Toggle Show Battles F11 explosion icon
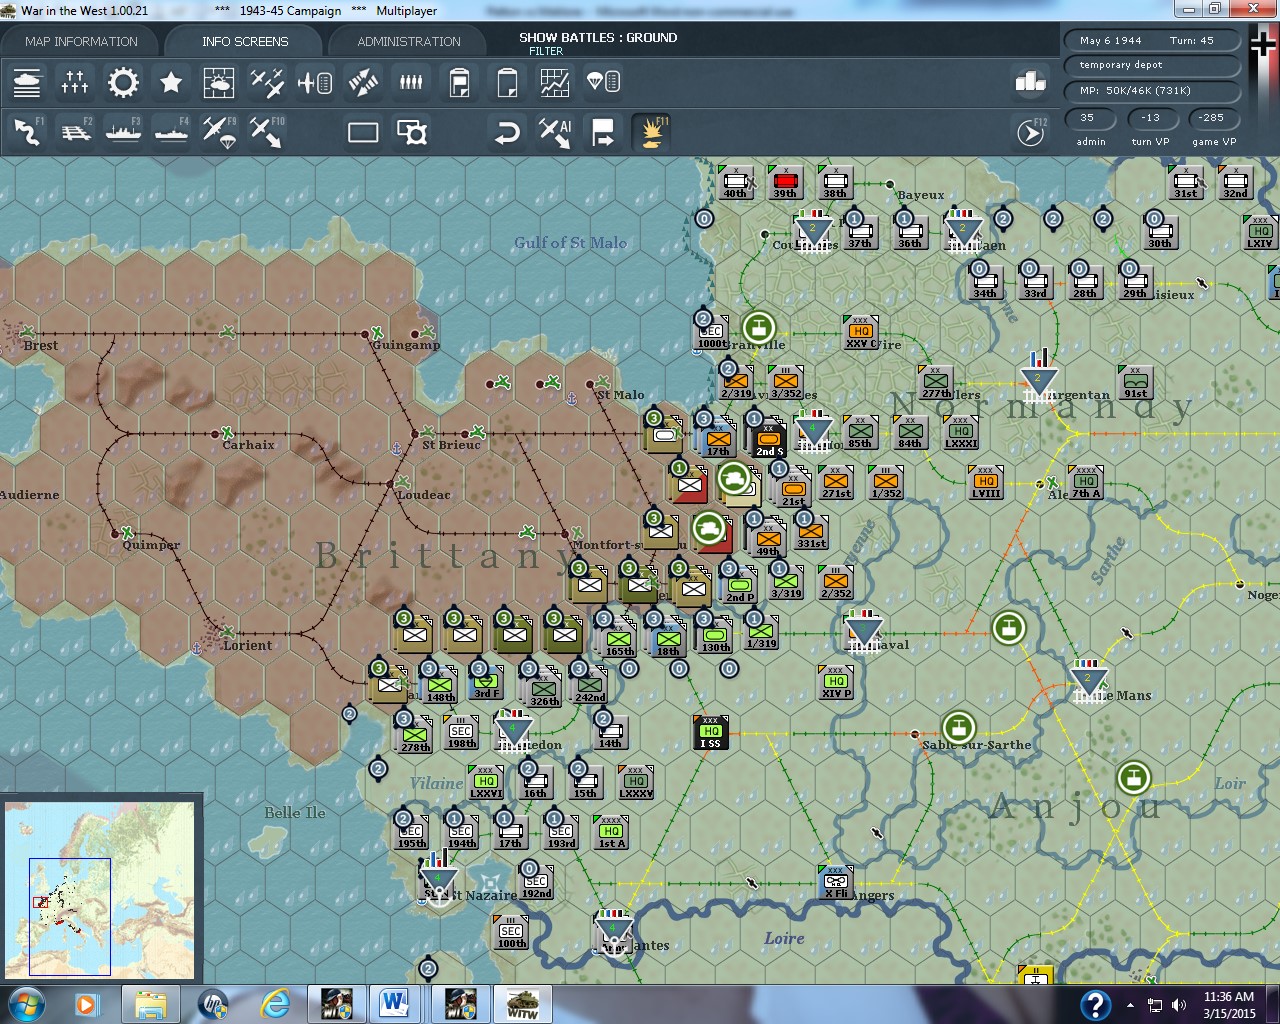Image resolution: width=1280 pixels, height=1024 pixels. point(652,132)
